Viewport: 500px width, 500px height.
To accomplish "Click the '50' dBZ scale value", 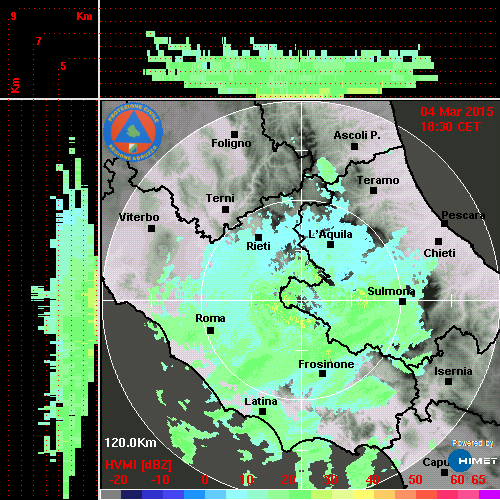I will tap(415, 480).
